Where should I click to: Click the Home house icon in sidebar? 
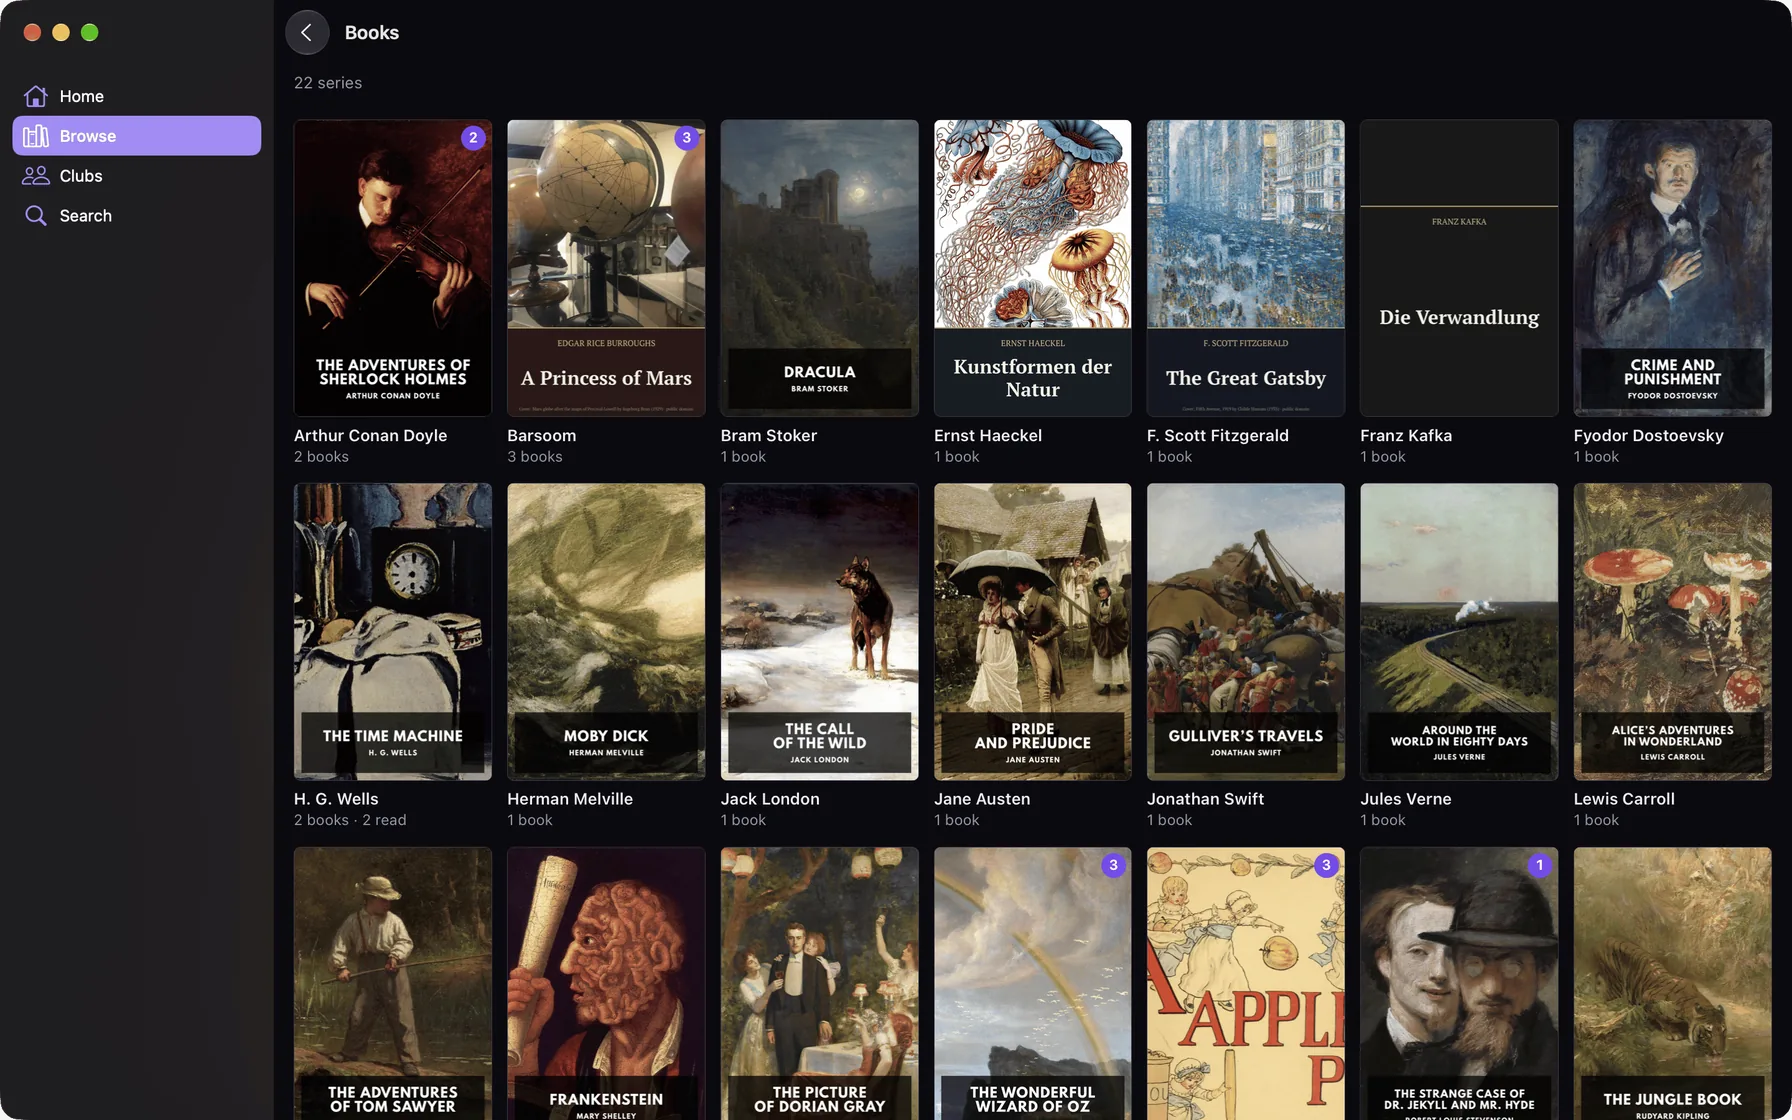point(36,96)
